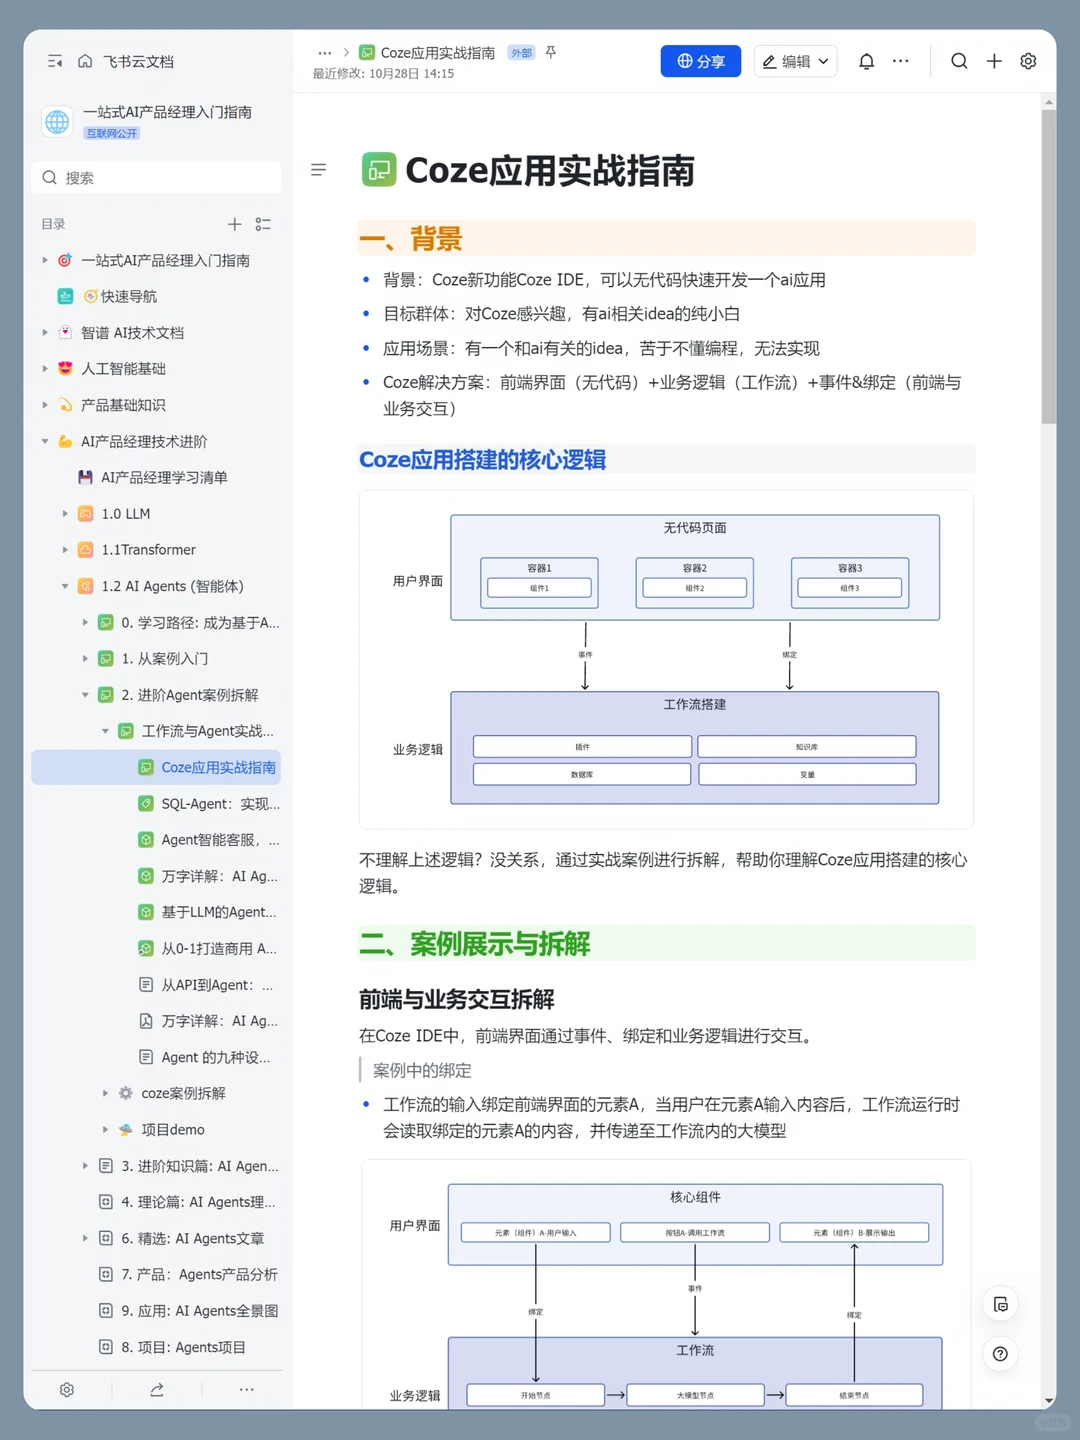Click the 飞书云文档 label
The image size is (1080, 1440).
(x=138, y=61)
